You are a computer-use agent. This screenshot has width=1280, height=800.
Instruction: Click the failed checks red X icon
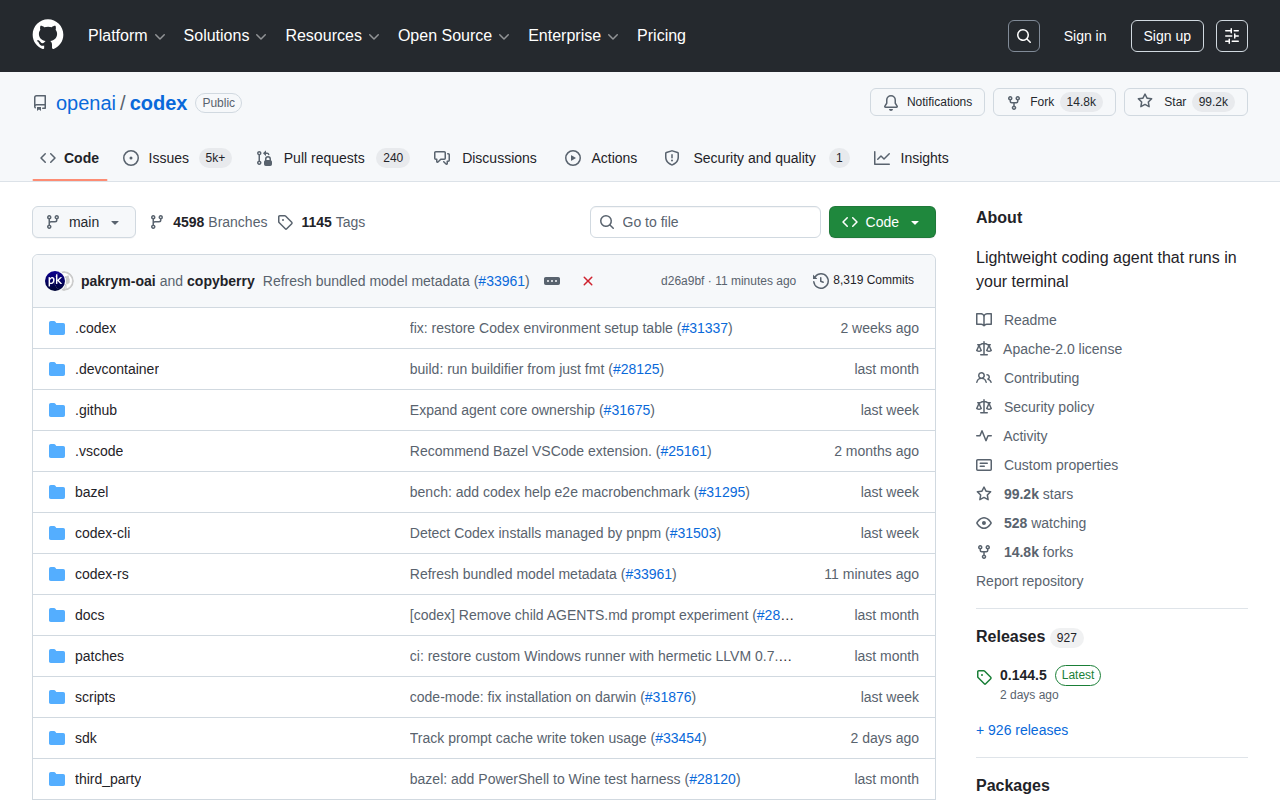pos(588,281)
